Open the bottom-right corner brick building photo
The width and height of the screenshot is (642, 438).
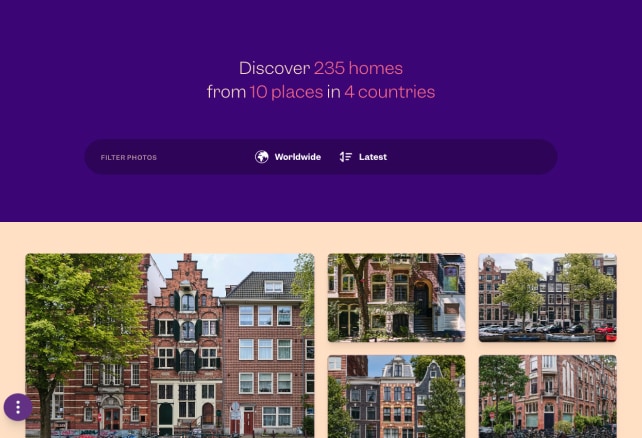(x=547, y=396)
